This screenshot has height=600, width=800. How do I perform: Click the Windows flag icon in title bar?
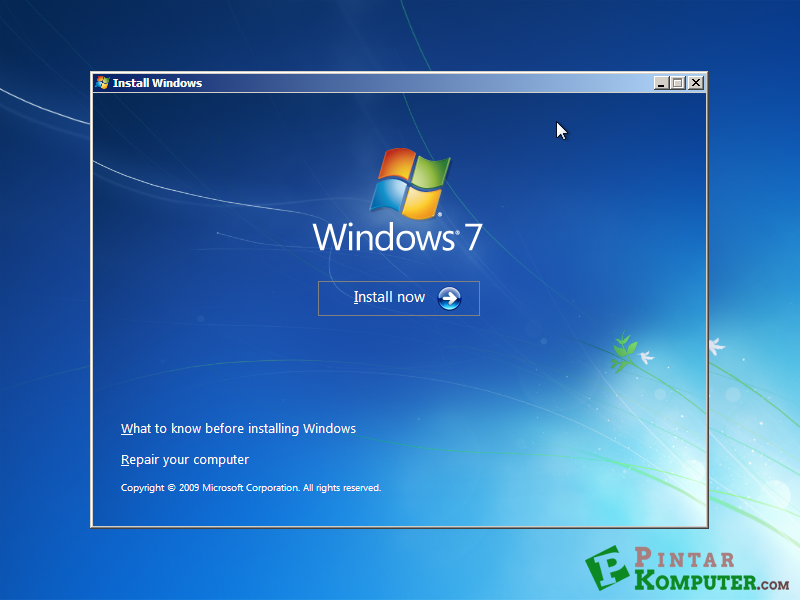[x=103, y=83]
